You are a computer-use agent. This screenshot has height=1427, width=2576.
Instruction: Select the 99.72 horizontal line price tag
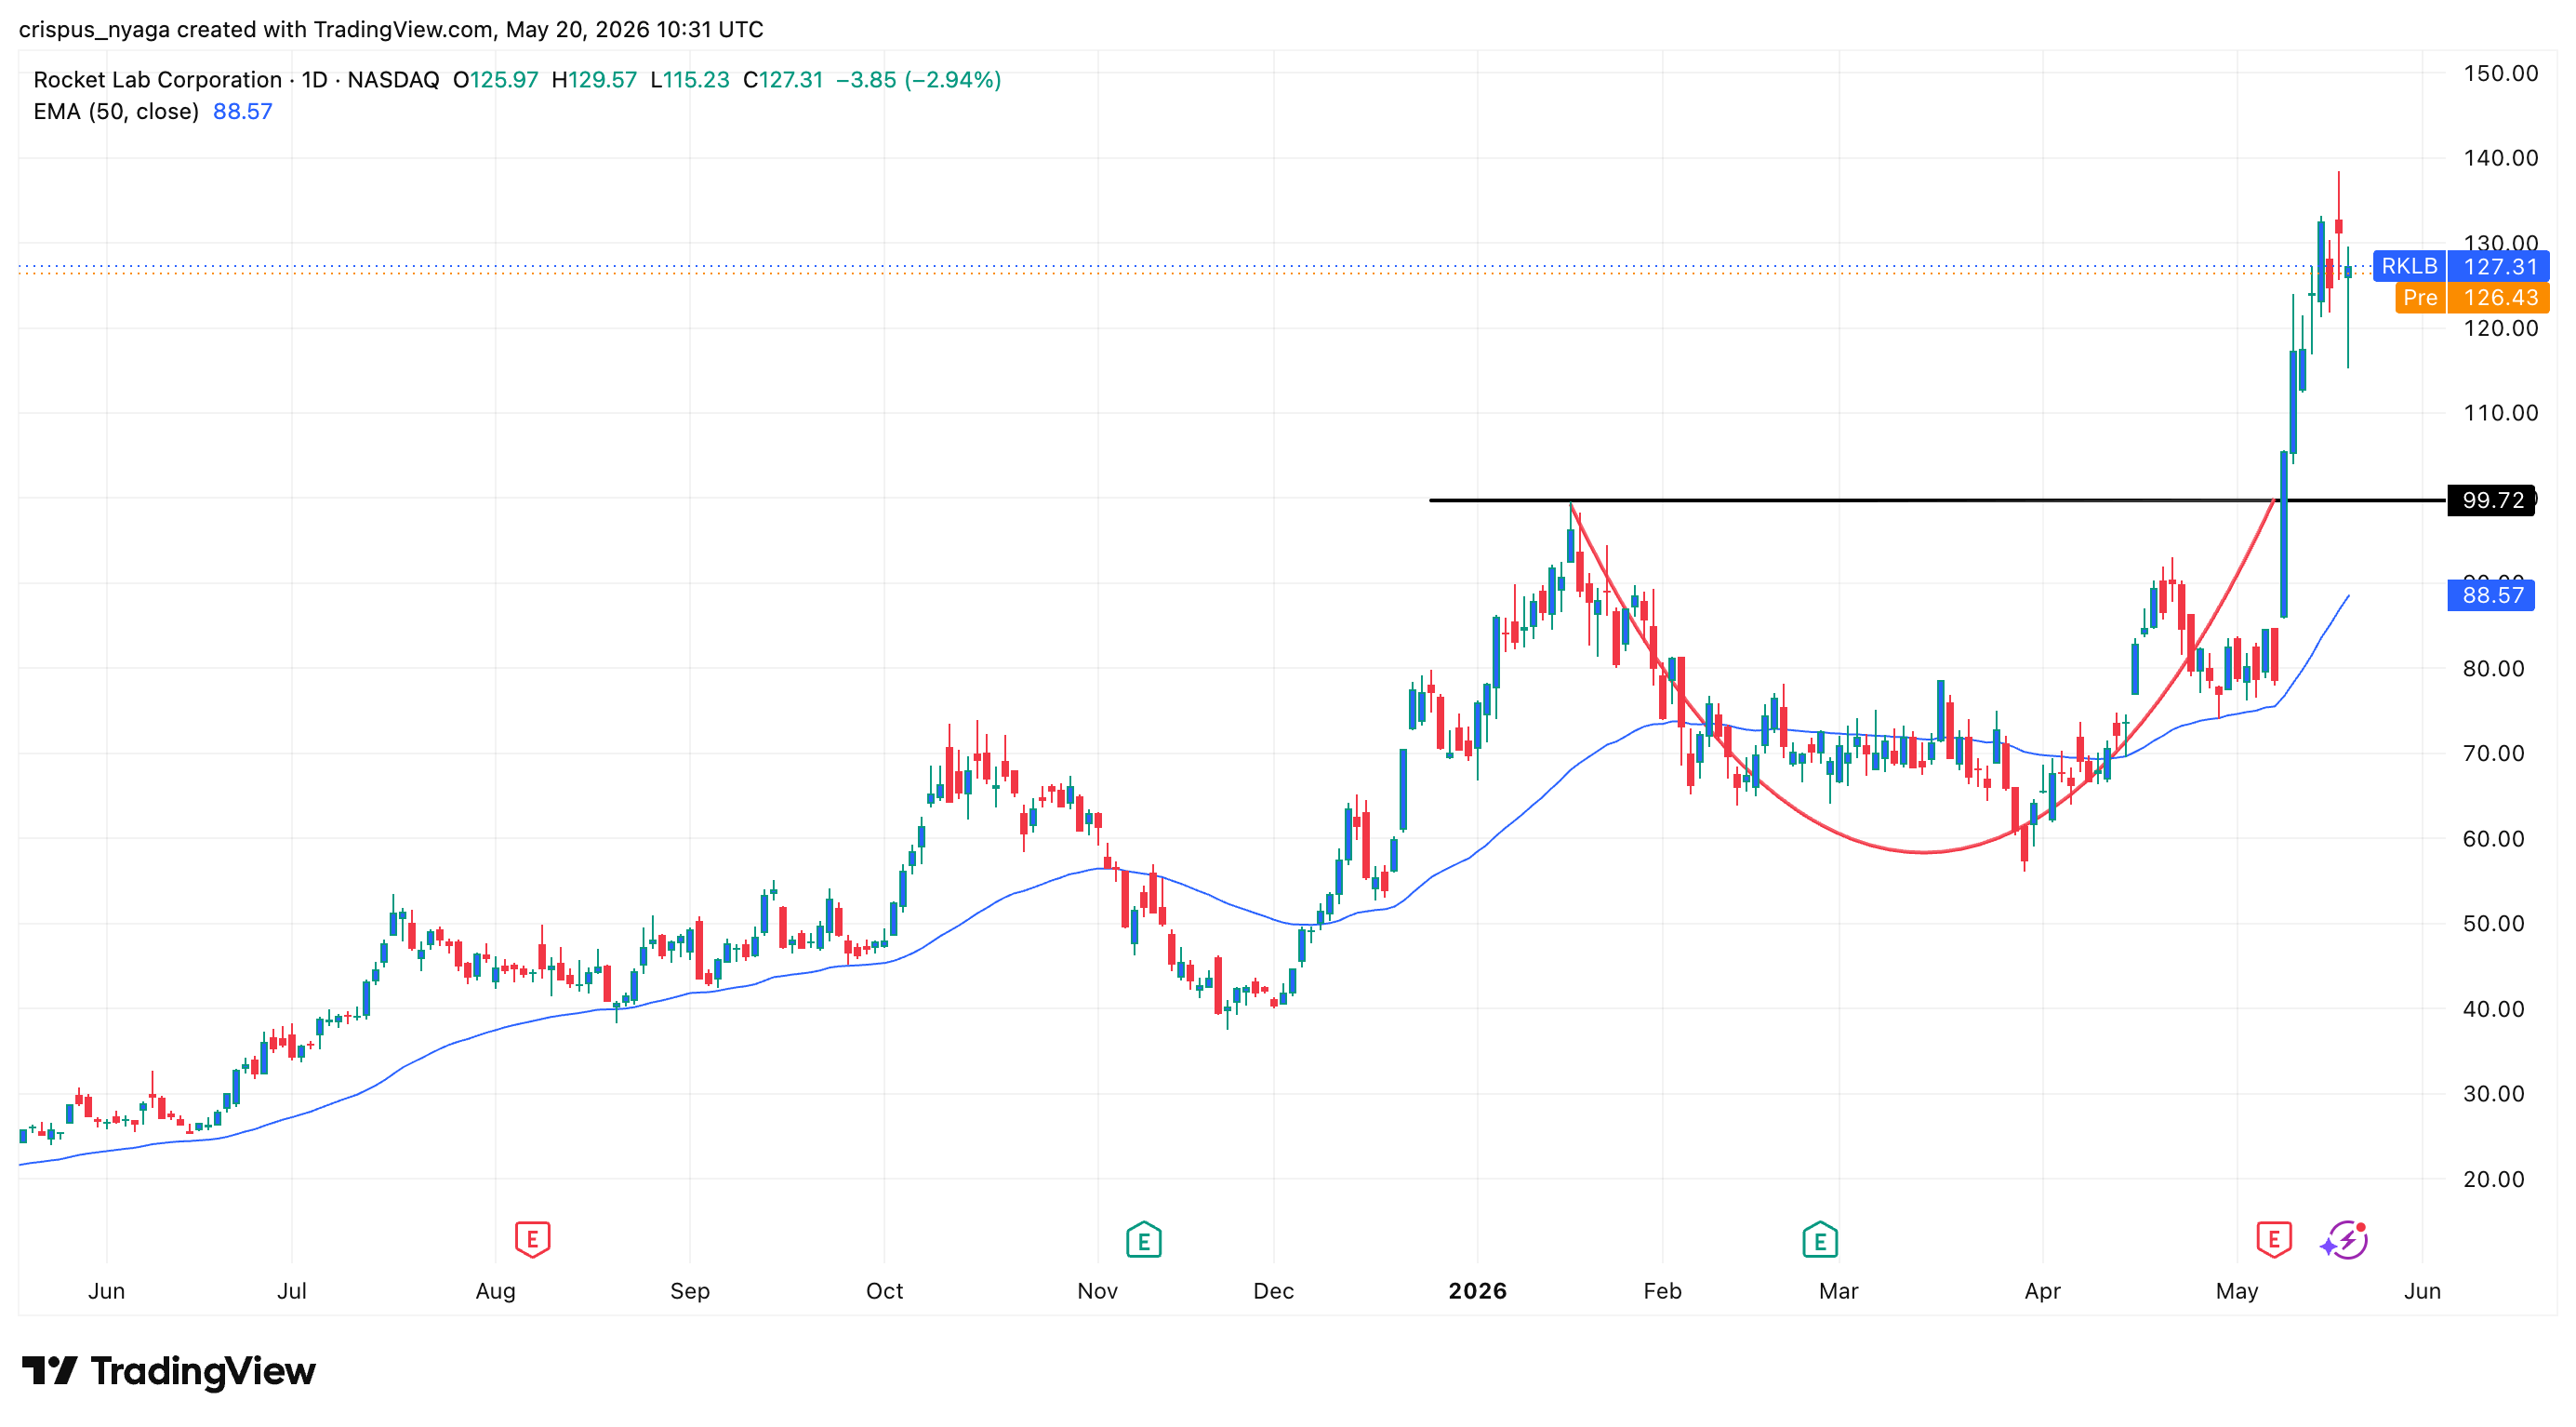(2491, 500)
